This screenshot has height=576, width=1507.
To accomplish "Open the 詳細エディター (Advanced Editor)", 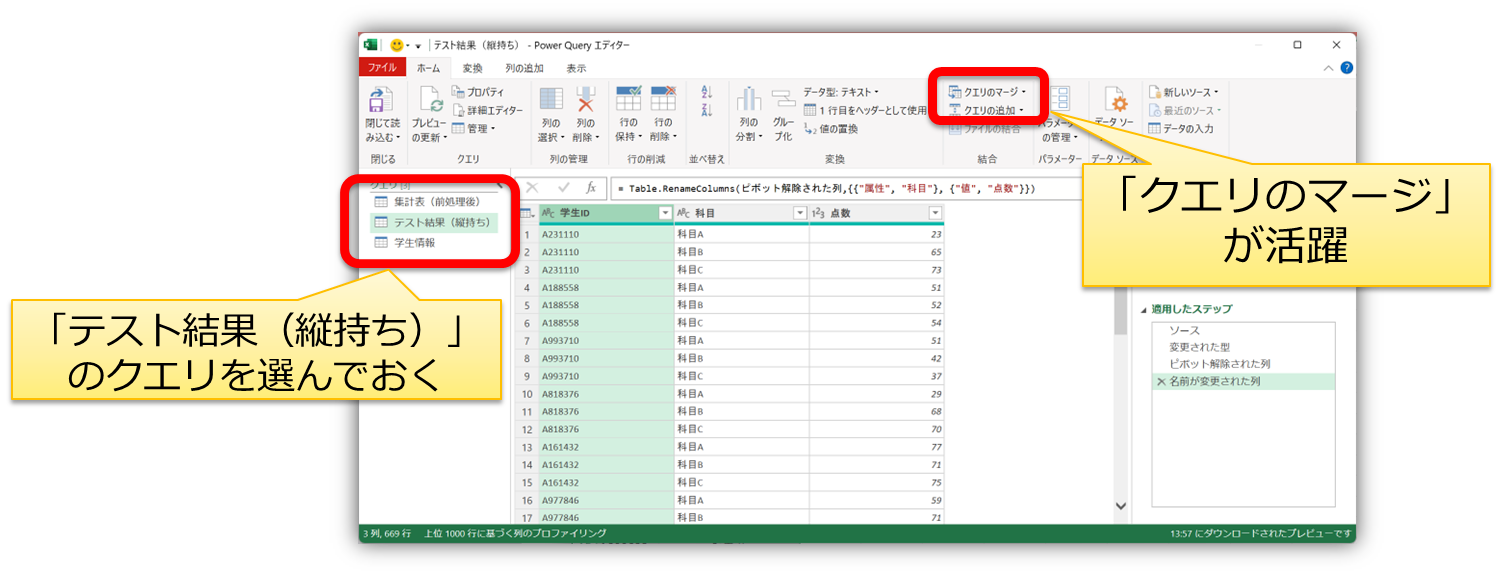I will click(x=487, y=110).
